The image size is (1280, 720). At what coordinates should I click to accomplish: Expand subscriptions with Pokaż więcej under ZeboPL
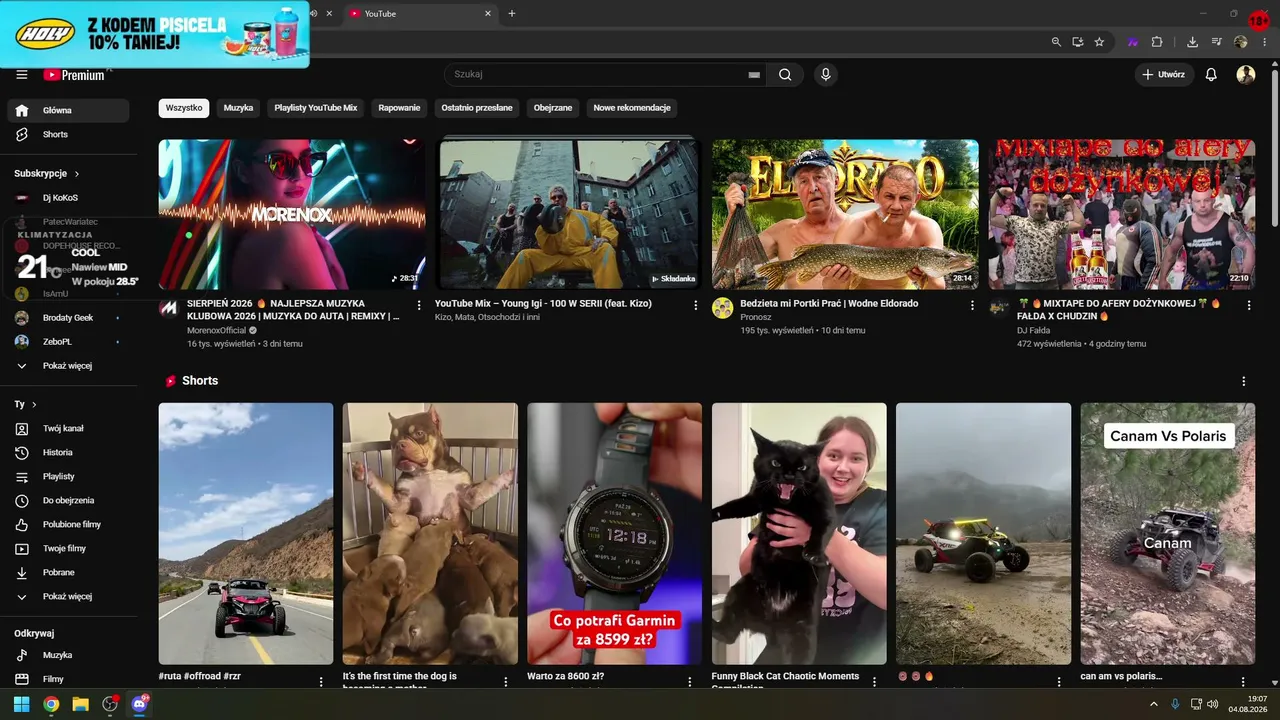[68, 366]
